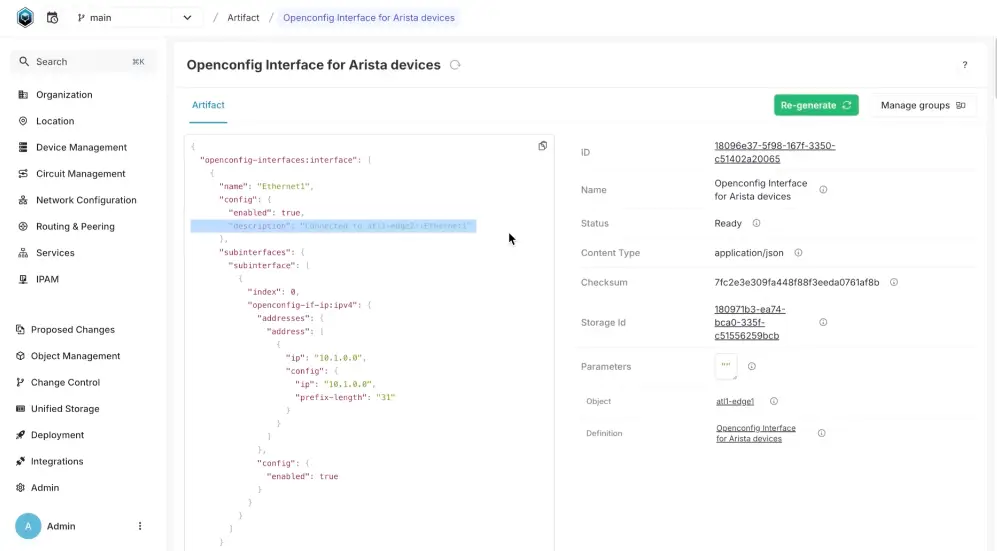Click the Openconfig Interface breadcrumb item

[369, 18]
